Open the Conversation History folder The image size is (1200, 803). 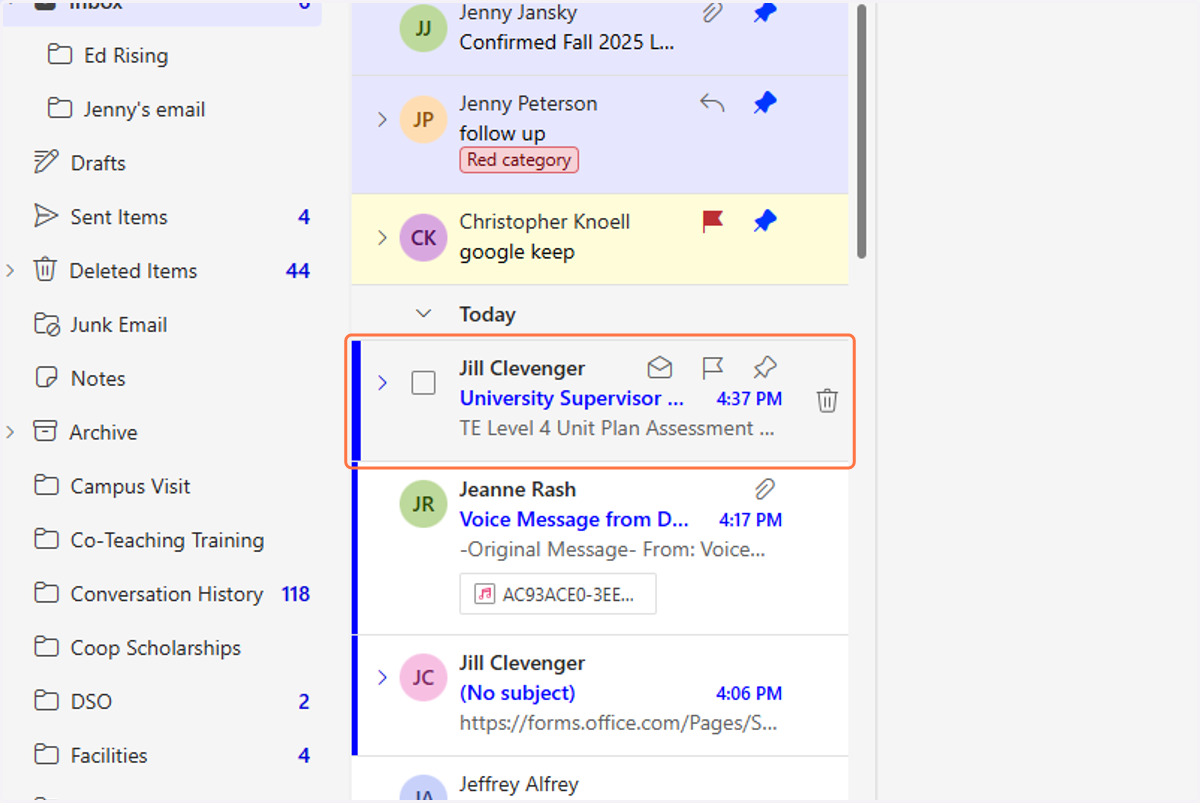tap(167, 594)
